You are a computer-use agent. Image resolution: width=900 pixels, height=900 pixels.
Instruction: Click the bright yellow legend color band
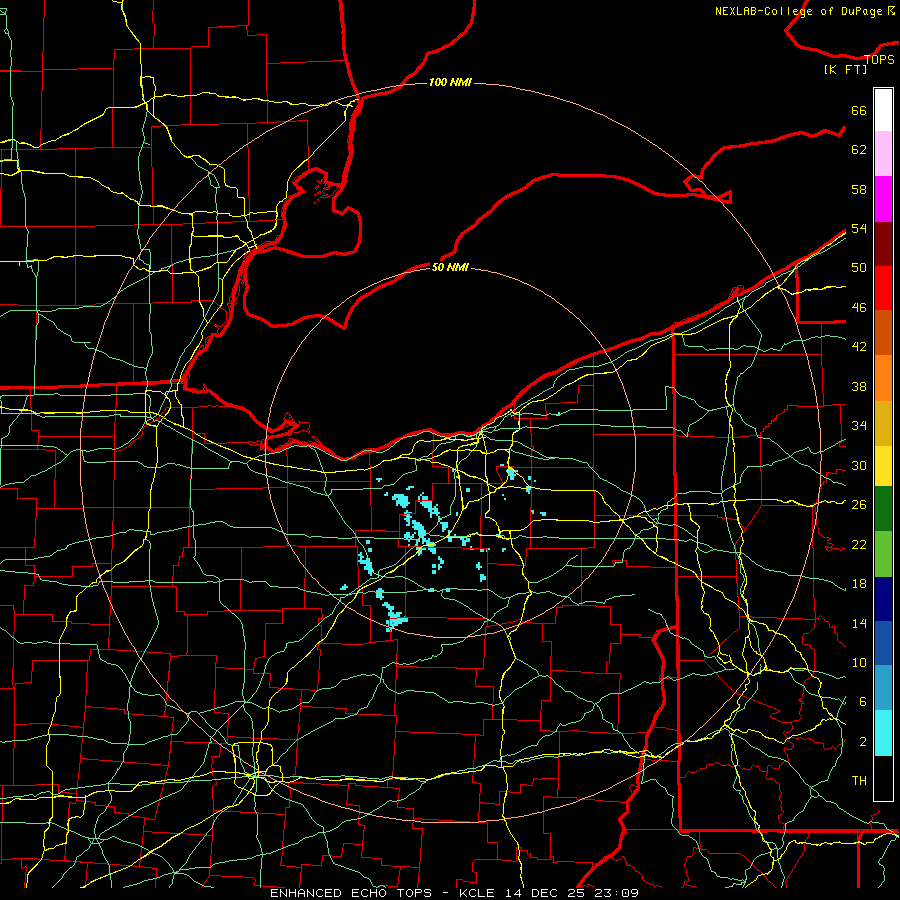[x=883, y=465]
